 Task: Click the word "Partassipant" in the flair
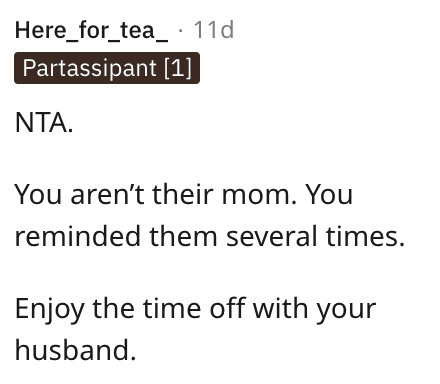click(x=90, y=68)
